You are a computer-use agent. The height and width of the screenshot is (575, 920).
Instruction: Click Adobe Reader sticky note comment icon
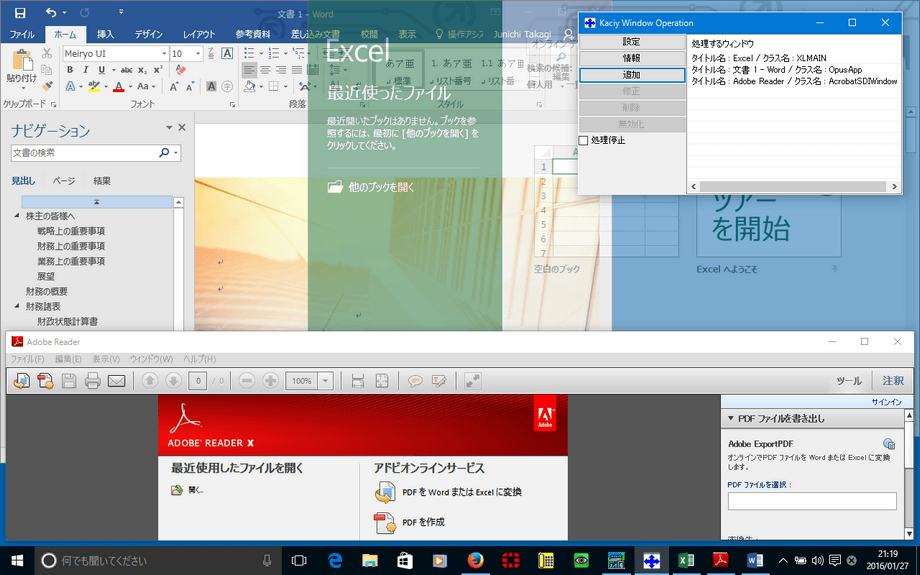[415, 381]
